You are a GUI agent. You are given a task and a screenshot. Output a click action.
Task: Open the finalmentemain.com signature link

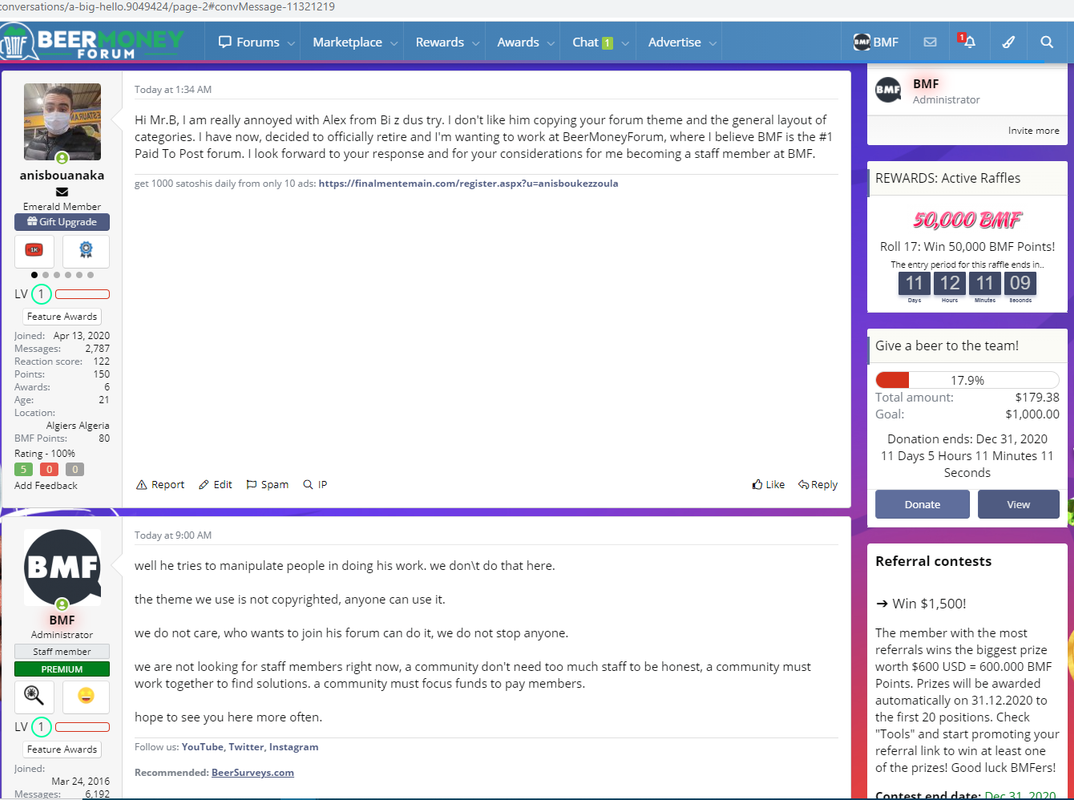469,184
